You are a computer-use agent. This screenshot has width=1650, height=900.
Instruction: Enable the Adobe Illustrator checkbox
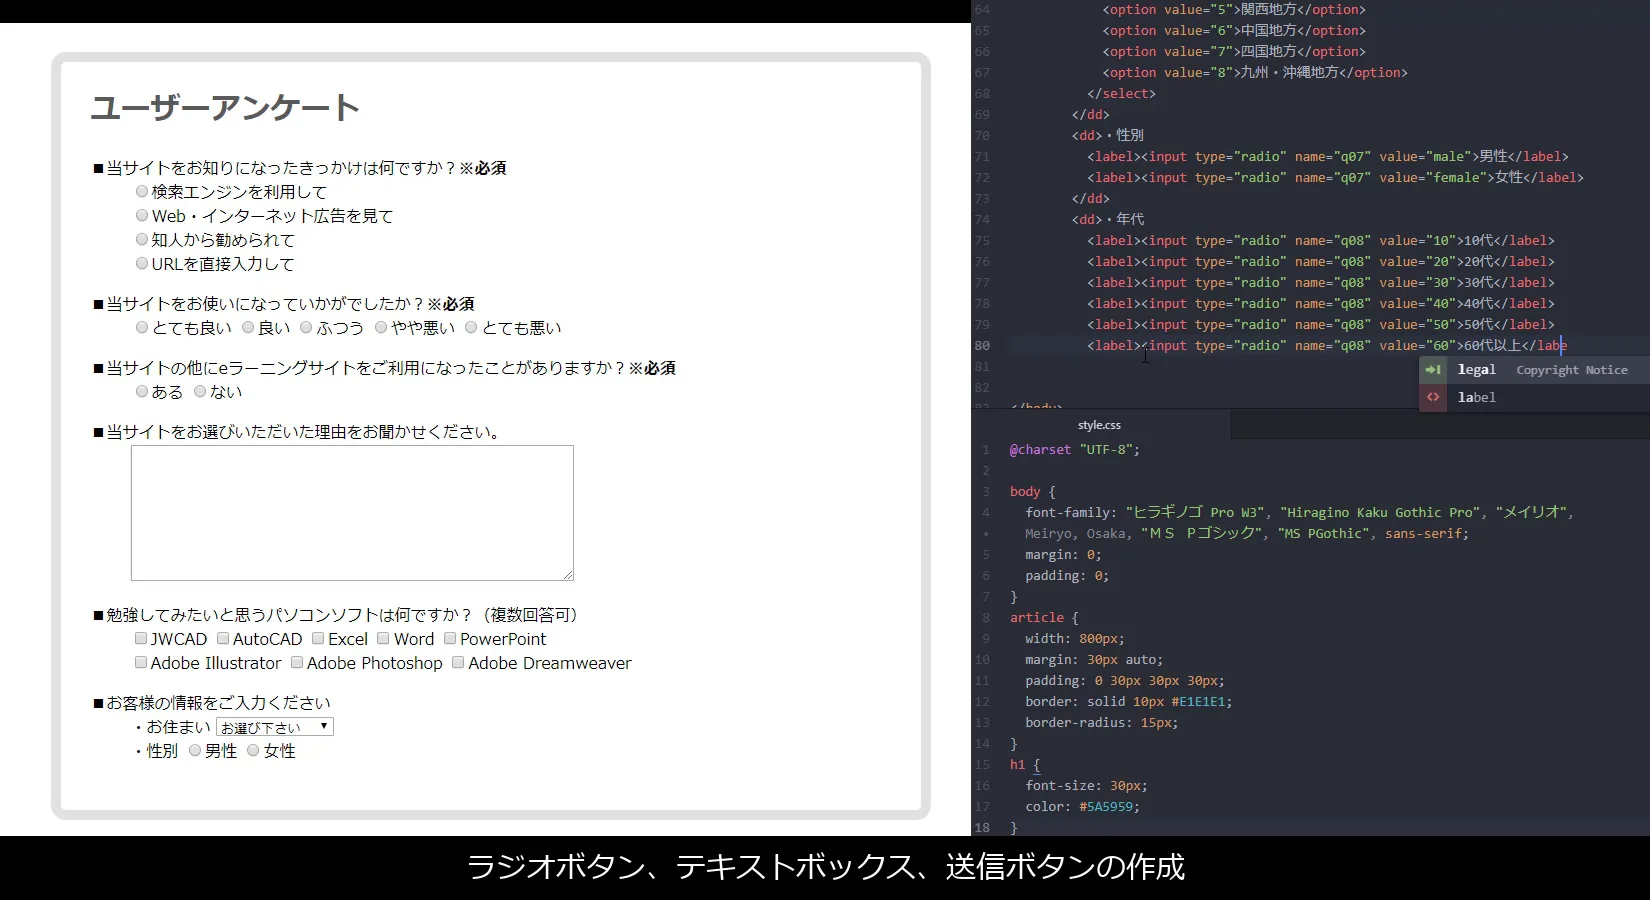click(x=141, y=662)
